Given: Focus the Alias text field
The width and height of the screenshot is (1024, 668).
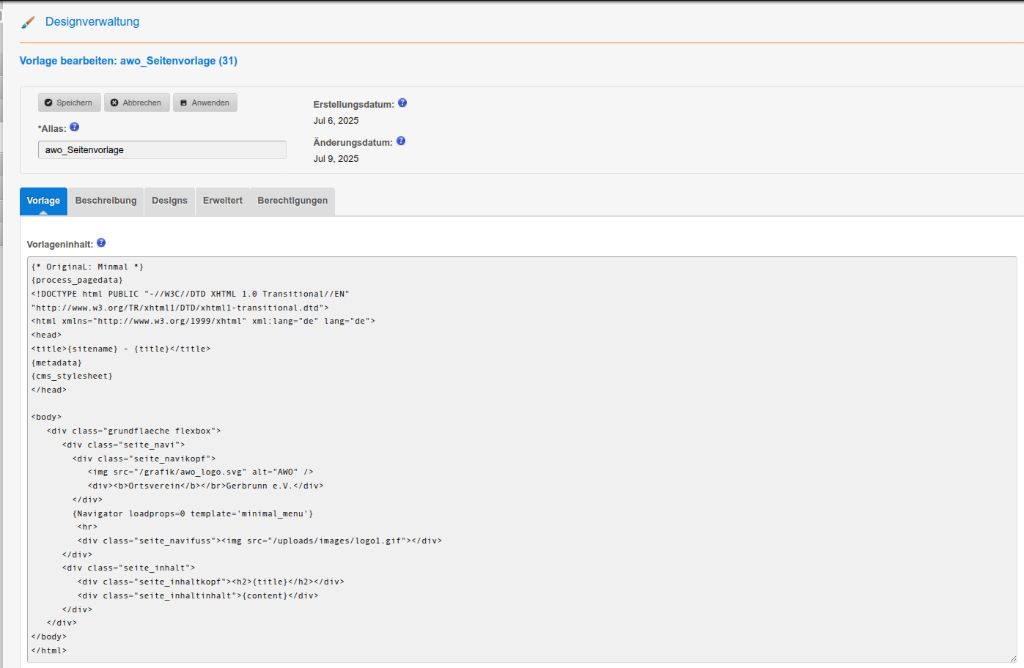Looking at the screenshot, I should pos(162,150).
